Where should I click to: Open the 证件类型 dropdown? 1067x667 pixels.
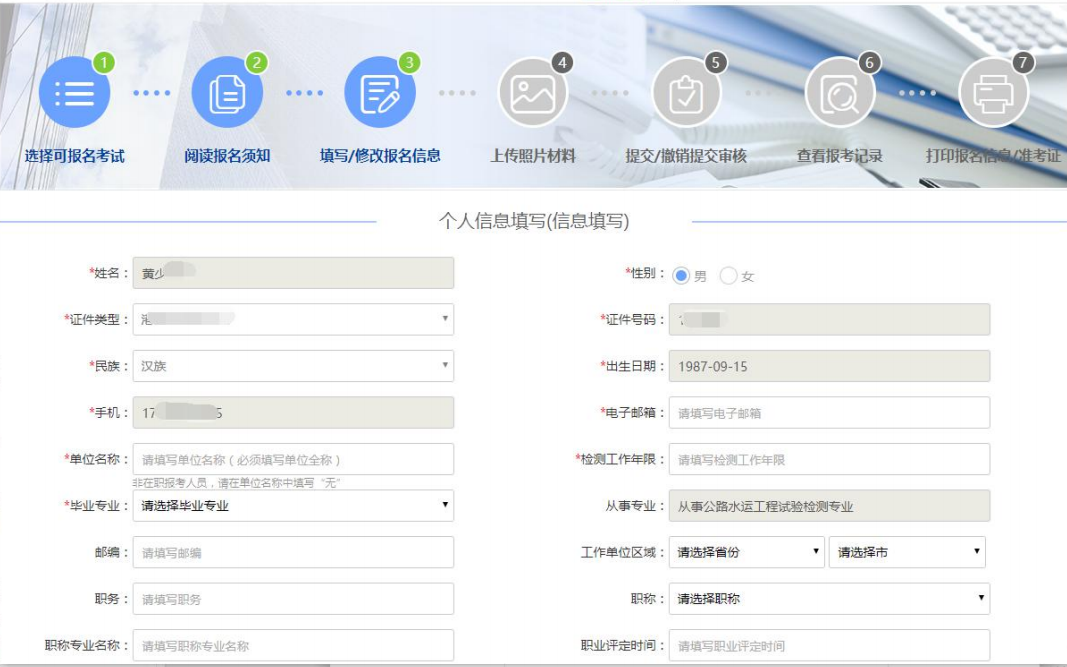point(293,319)
